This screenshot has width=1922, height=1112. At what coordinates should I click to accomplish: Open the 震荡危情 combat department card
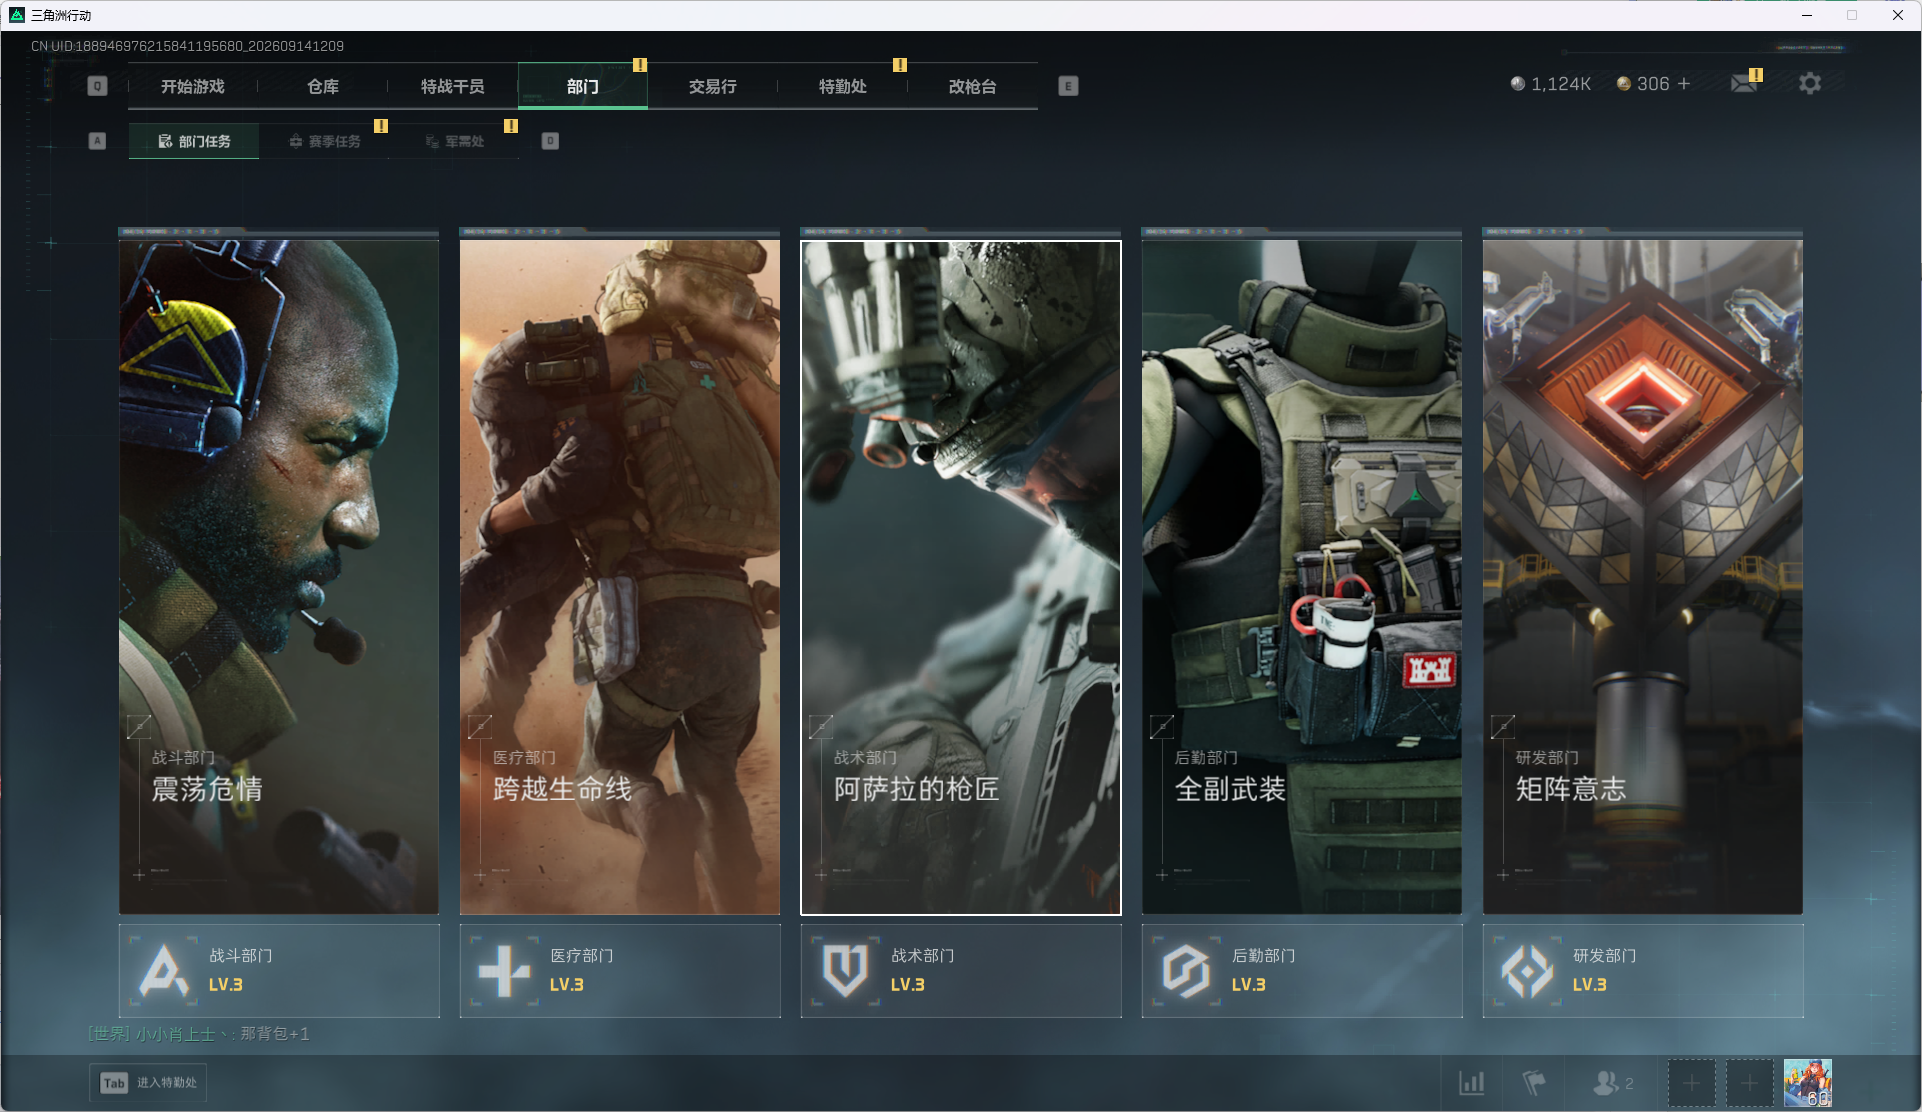coord(279,577)
